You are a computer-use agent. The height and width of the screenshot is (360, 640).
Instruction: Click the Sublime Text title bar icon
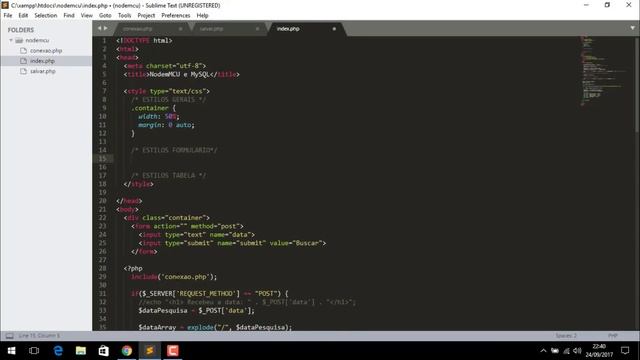pyautogui.click(x=5, y=5)
